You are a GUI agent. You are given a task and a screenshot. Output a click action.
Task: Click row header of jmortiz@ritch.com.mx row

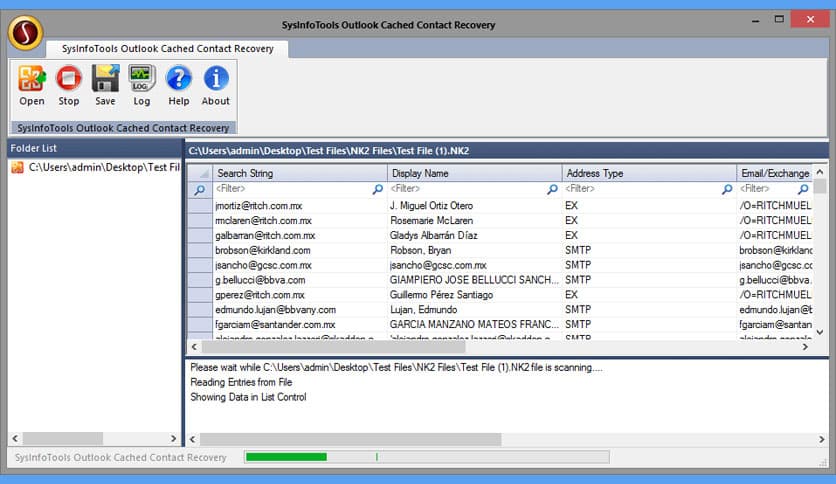pos(200,206)
